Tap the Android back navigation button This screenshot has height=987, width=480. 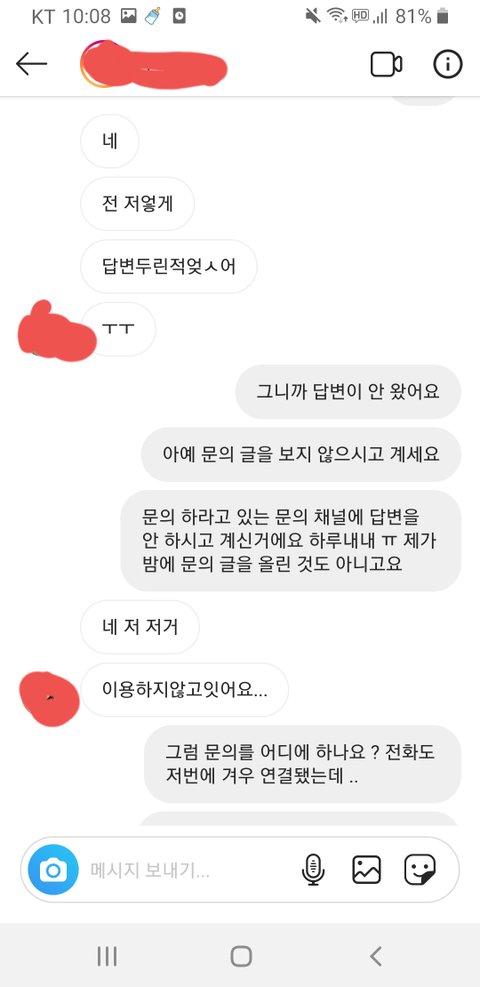pos(376,956)
